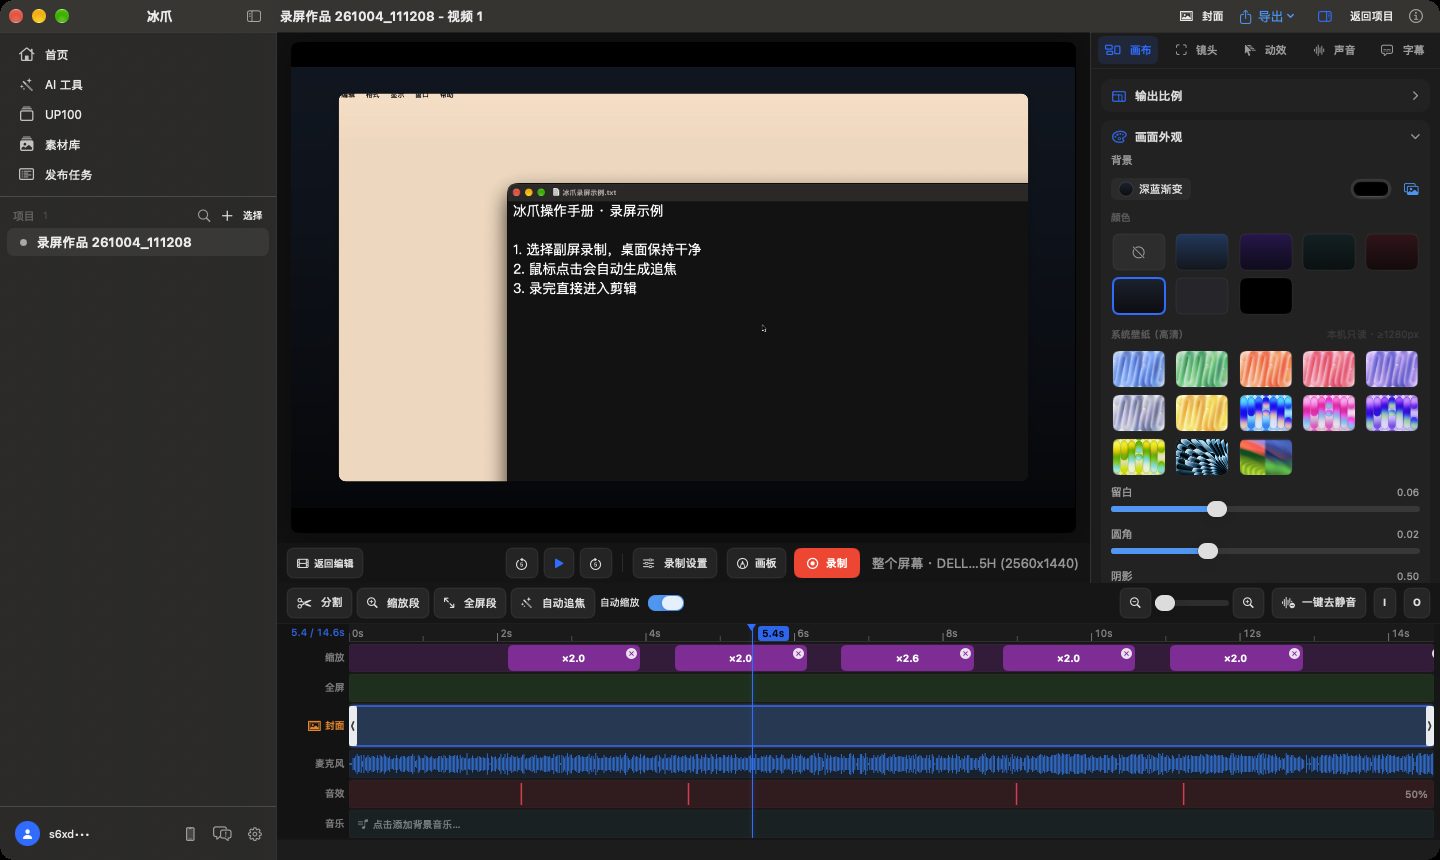Viewport: 1440px width, 860px height.
Task: Click the timeline zoom-out magnifier icon
Action: pos(1135,603)
